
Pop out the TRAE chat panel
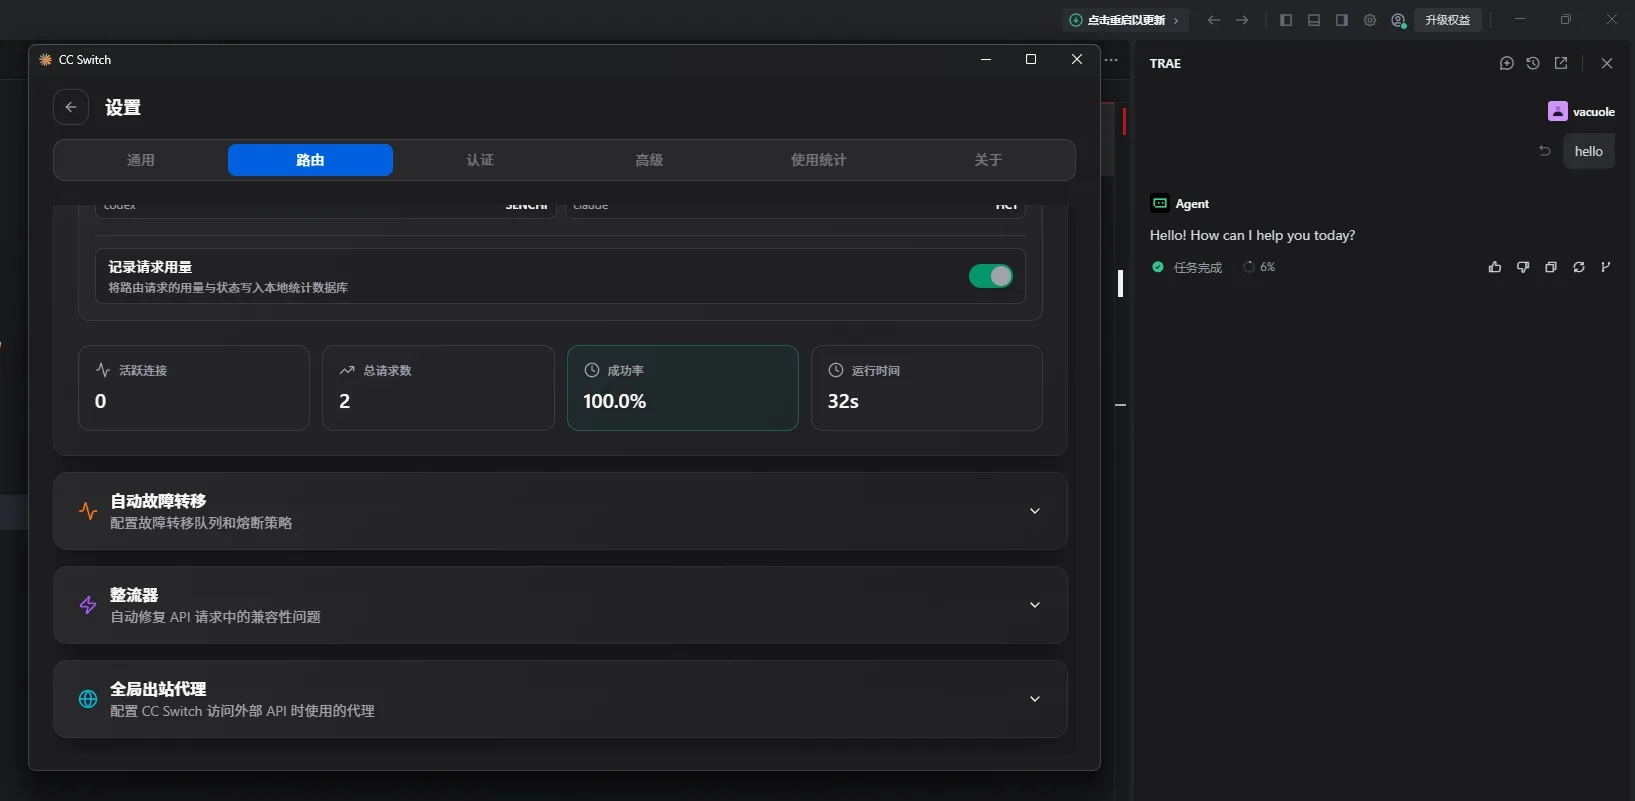pos(1561,63)
